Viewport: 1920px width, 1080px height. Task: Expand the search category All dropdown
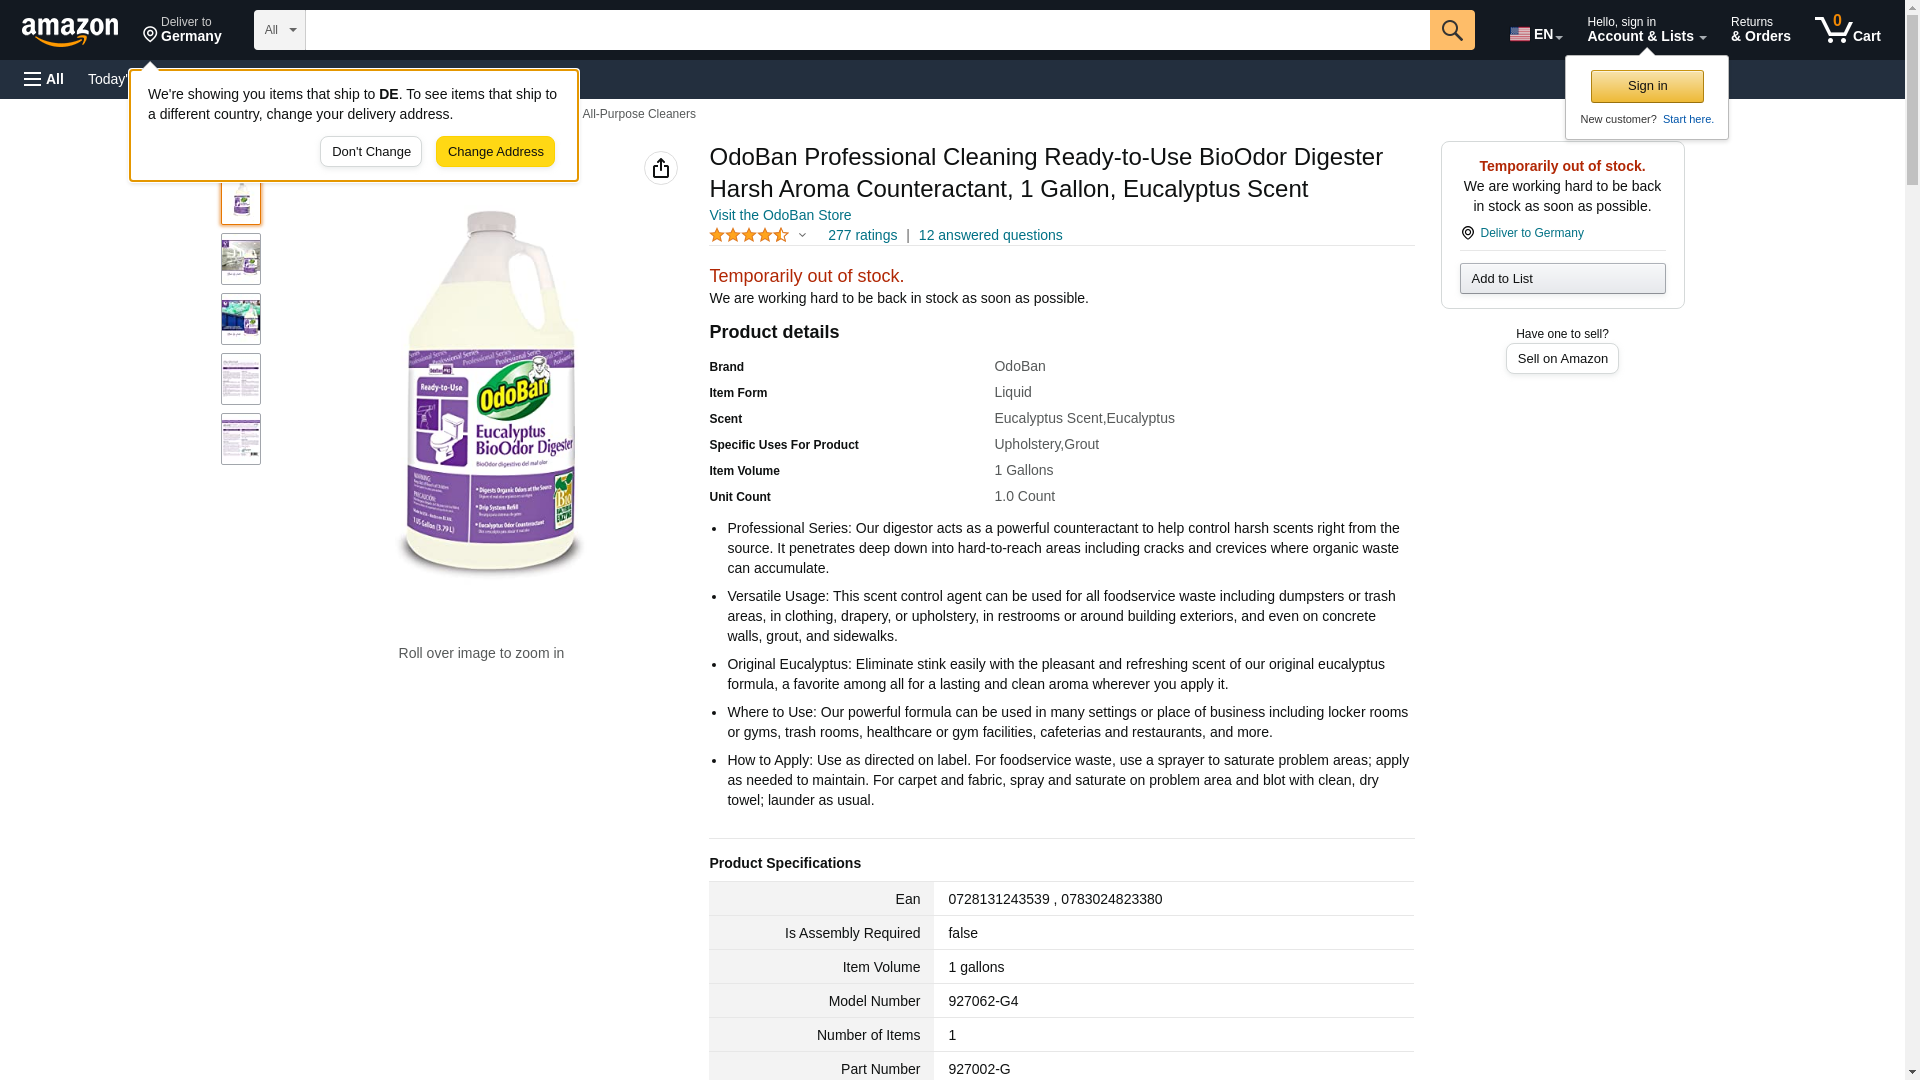(280, 30)
